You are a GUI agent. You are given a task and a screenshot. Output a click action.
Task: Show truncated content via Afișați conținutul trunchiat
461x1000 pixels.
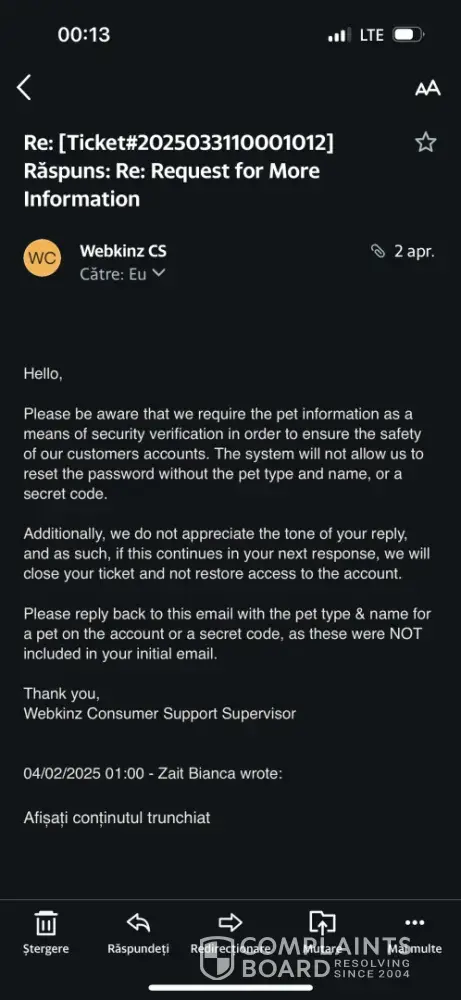tap(117, 818)
